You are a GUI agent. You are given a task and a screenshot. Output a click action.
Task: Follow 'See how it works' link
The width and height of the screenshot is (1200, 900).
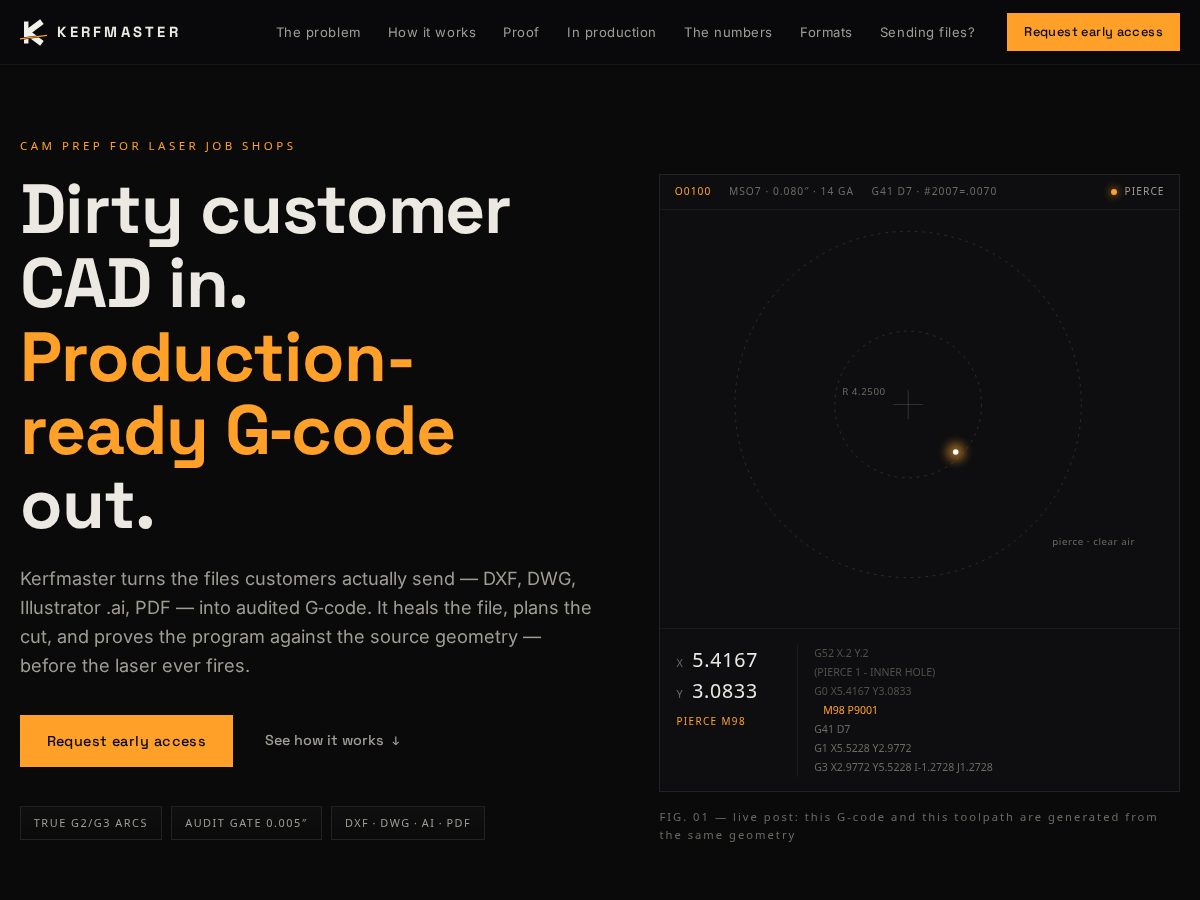click(x=332, y=741)
